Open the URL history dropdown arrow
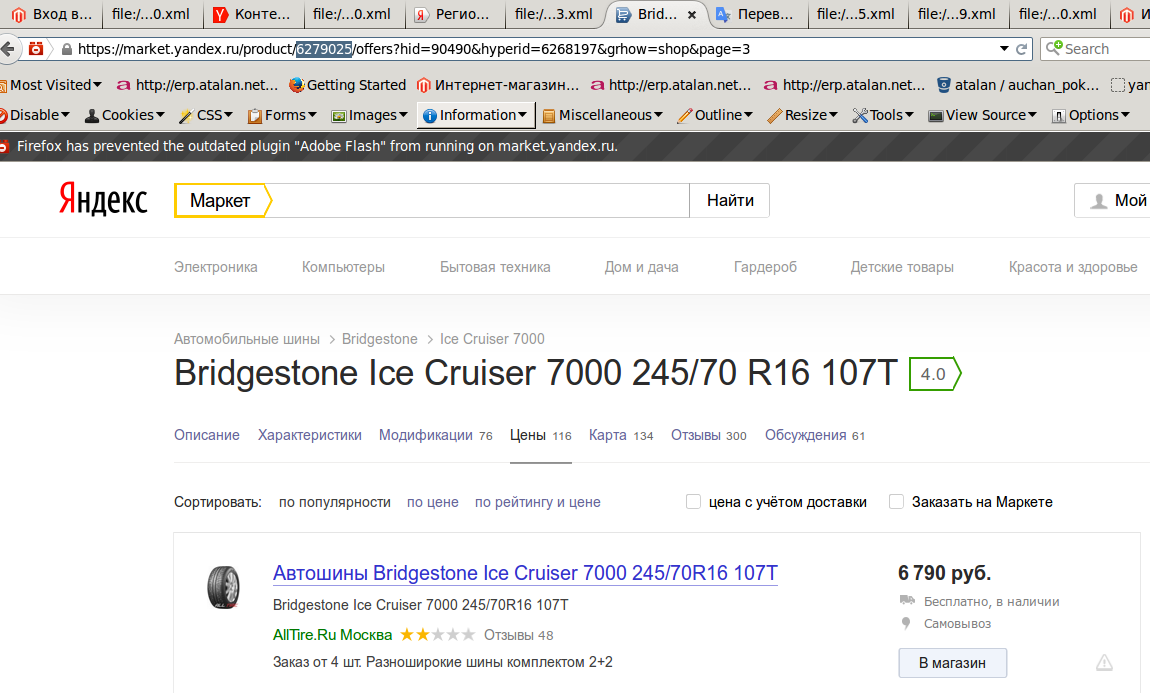 [x=1004, y=49]
